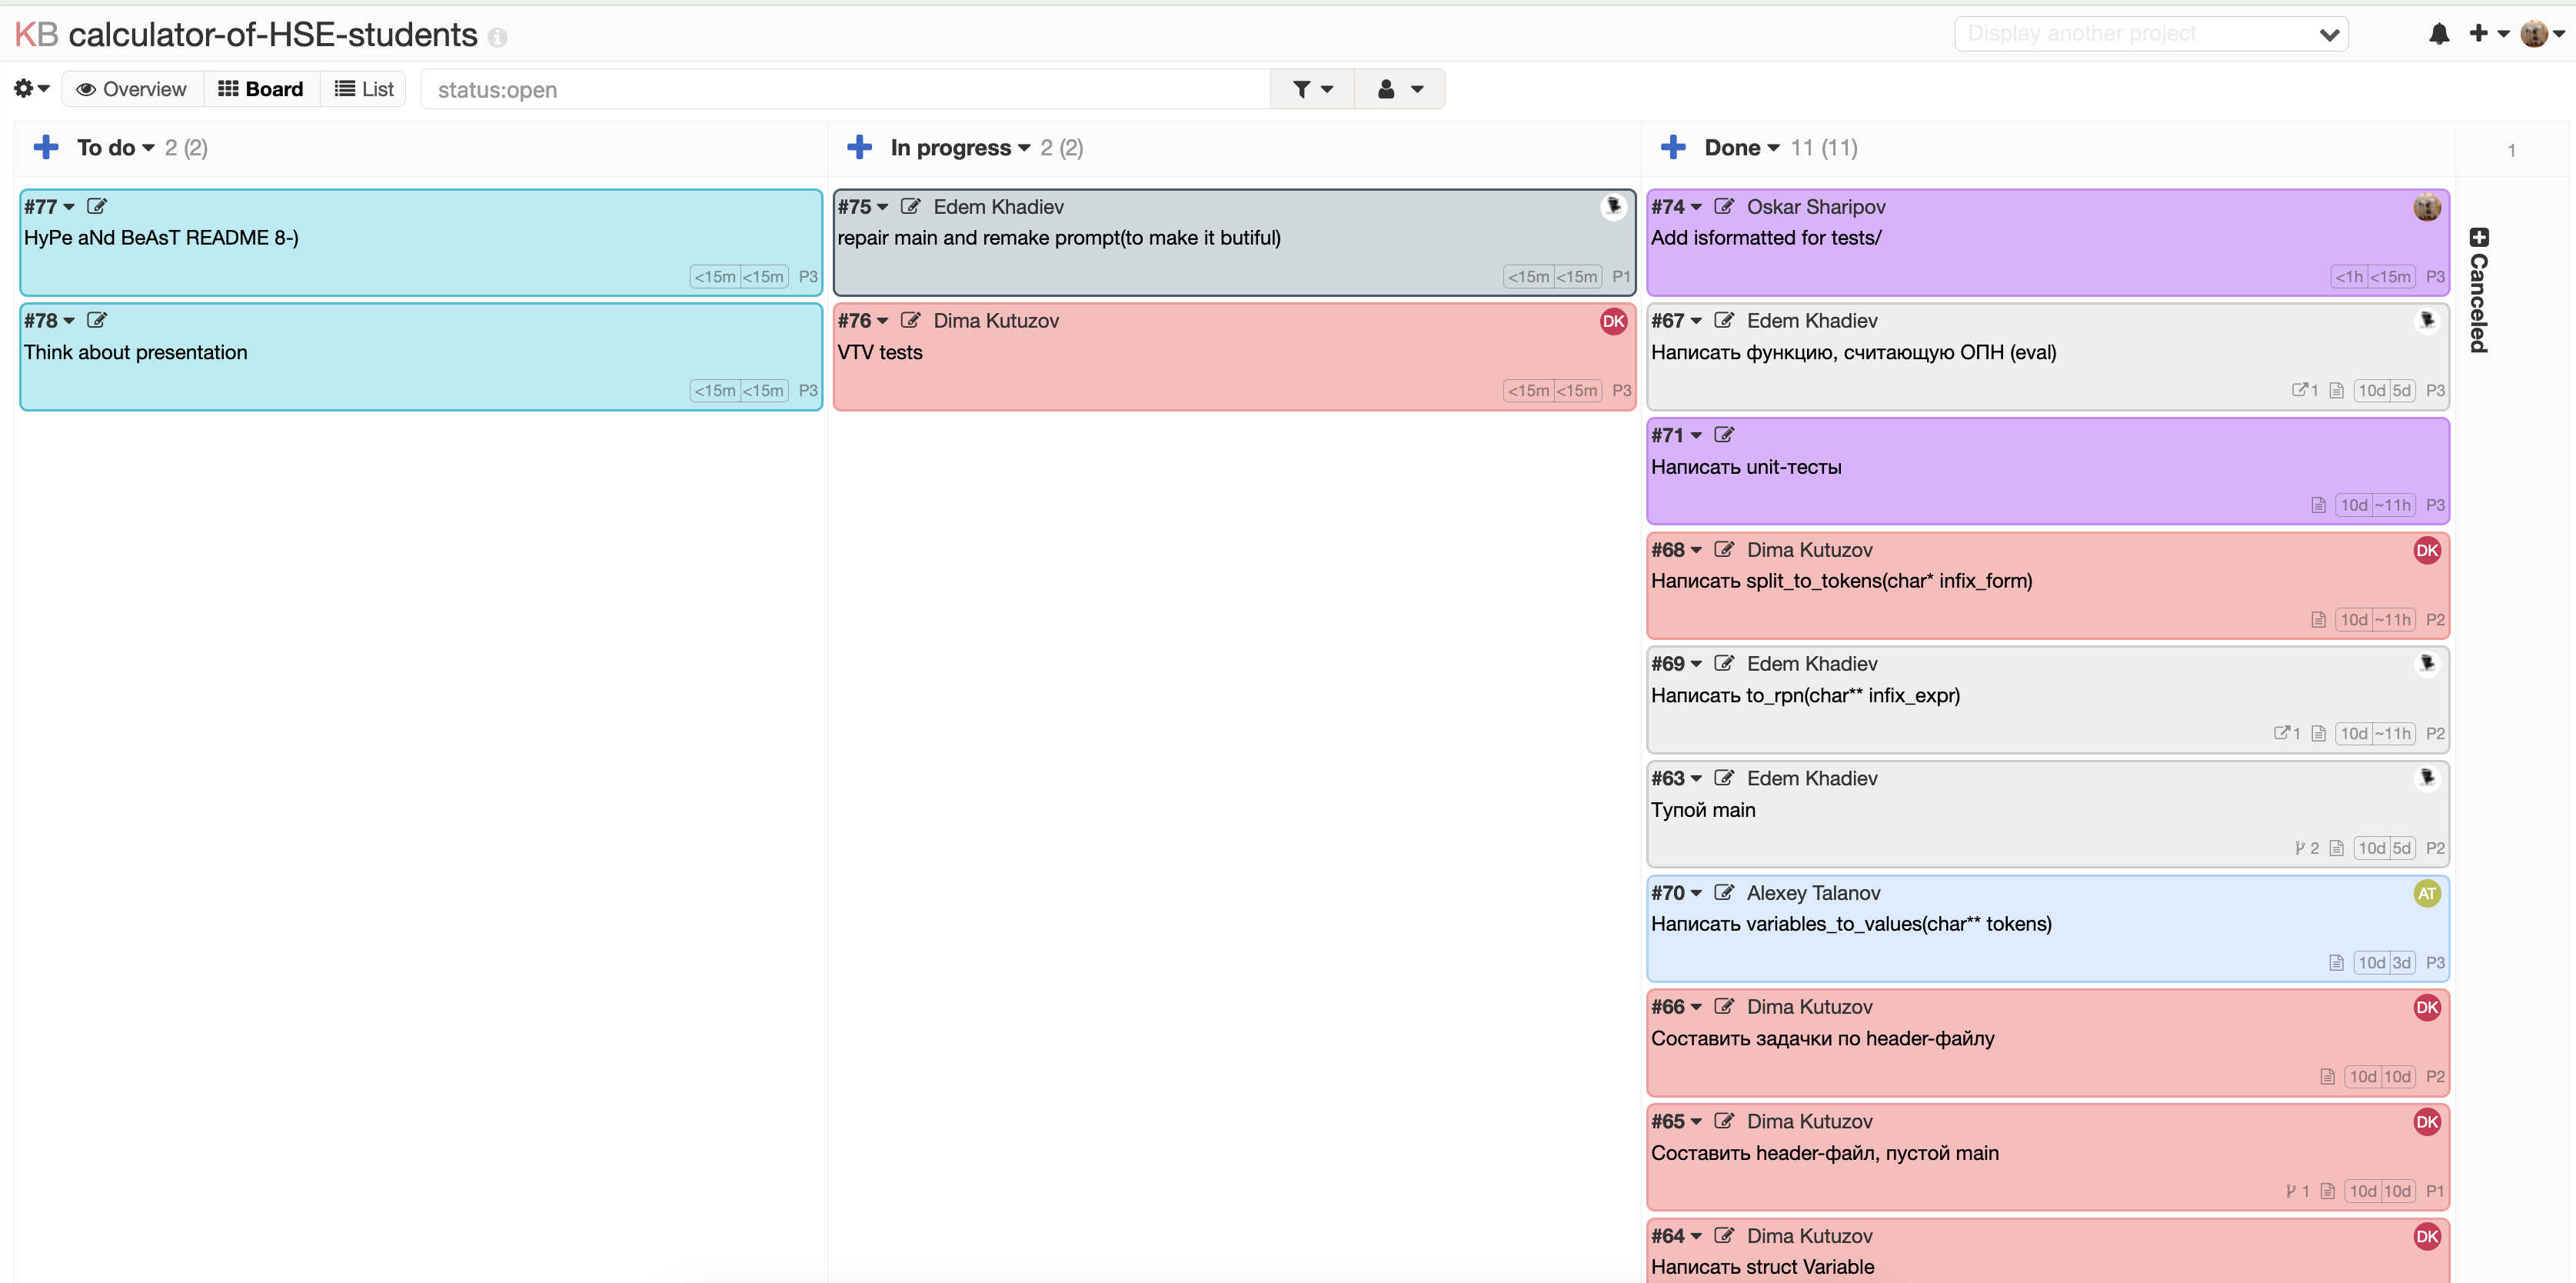Click P1 priority label on task #75
This screenshot has height=1283, width=2576.
point(1621,277)
